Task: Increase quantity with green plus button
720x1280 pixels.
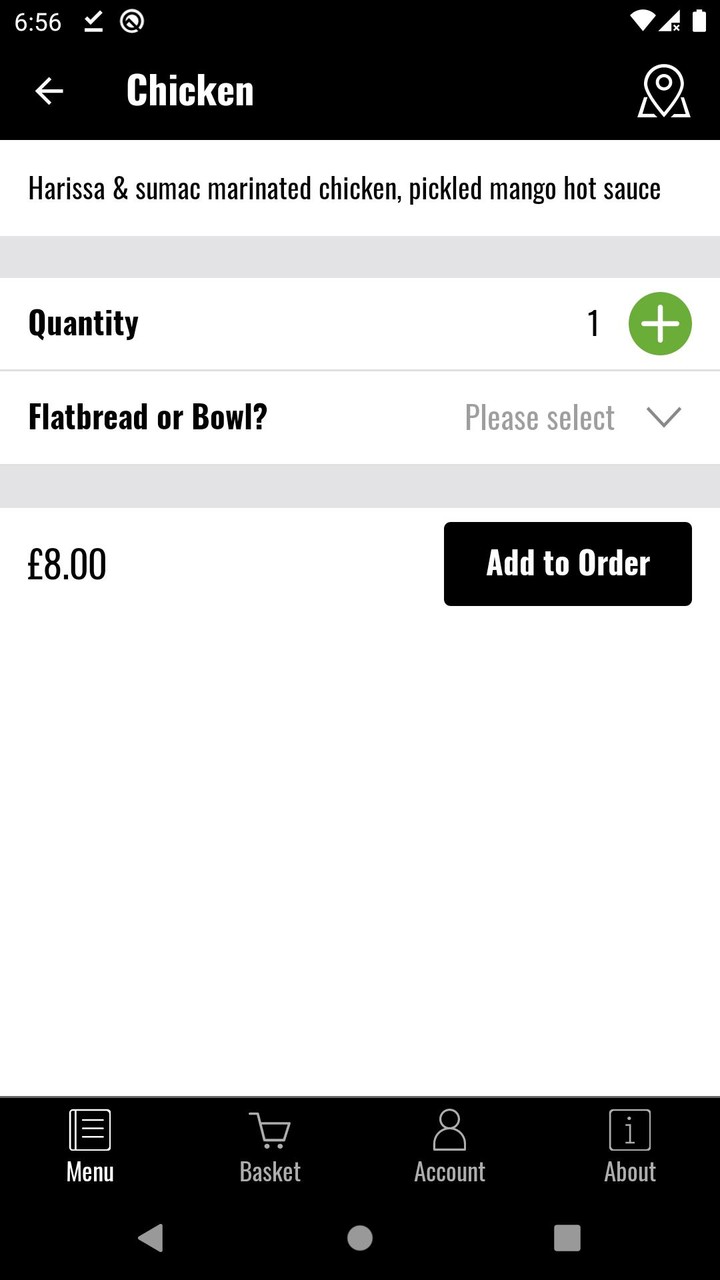Action: point(660,324)
